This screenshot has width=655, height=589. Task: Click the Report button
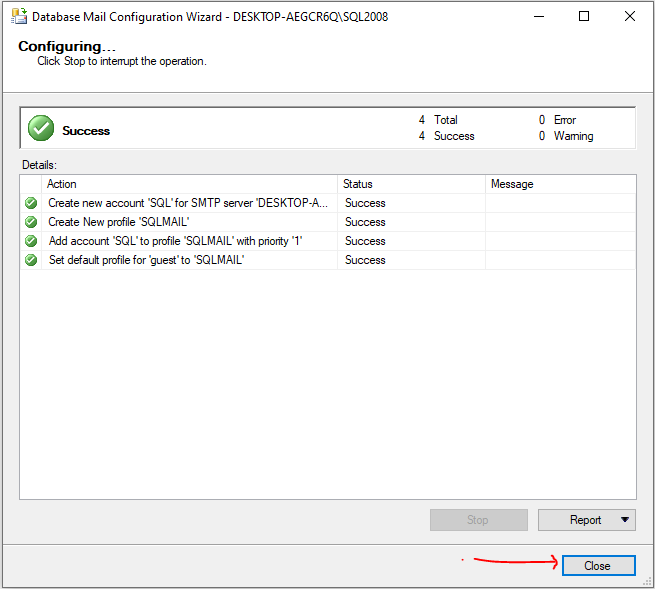pos(586,520)
